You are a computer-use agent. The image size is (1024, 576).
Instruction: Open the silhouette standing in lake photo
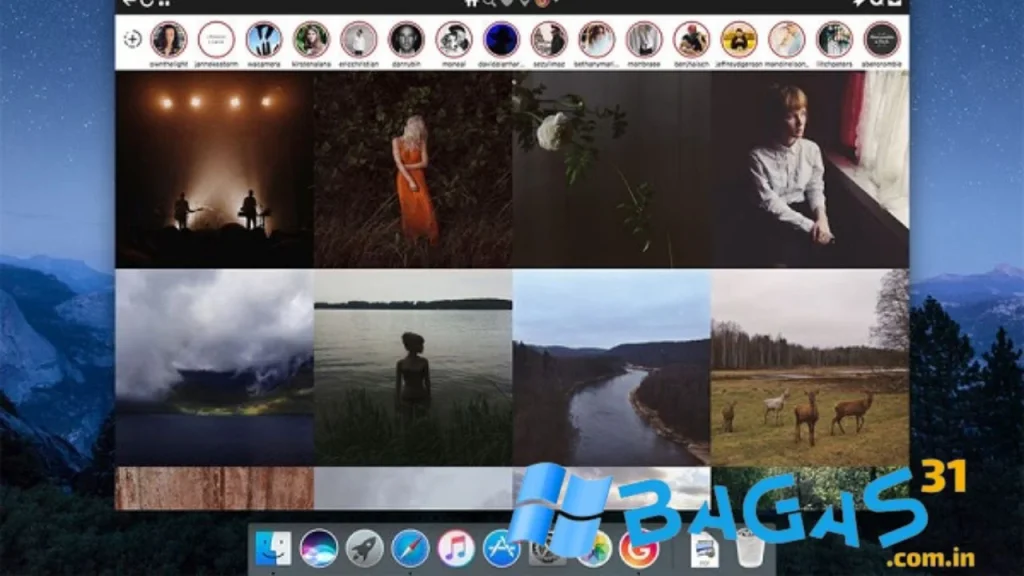click(x=413, y=368)
